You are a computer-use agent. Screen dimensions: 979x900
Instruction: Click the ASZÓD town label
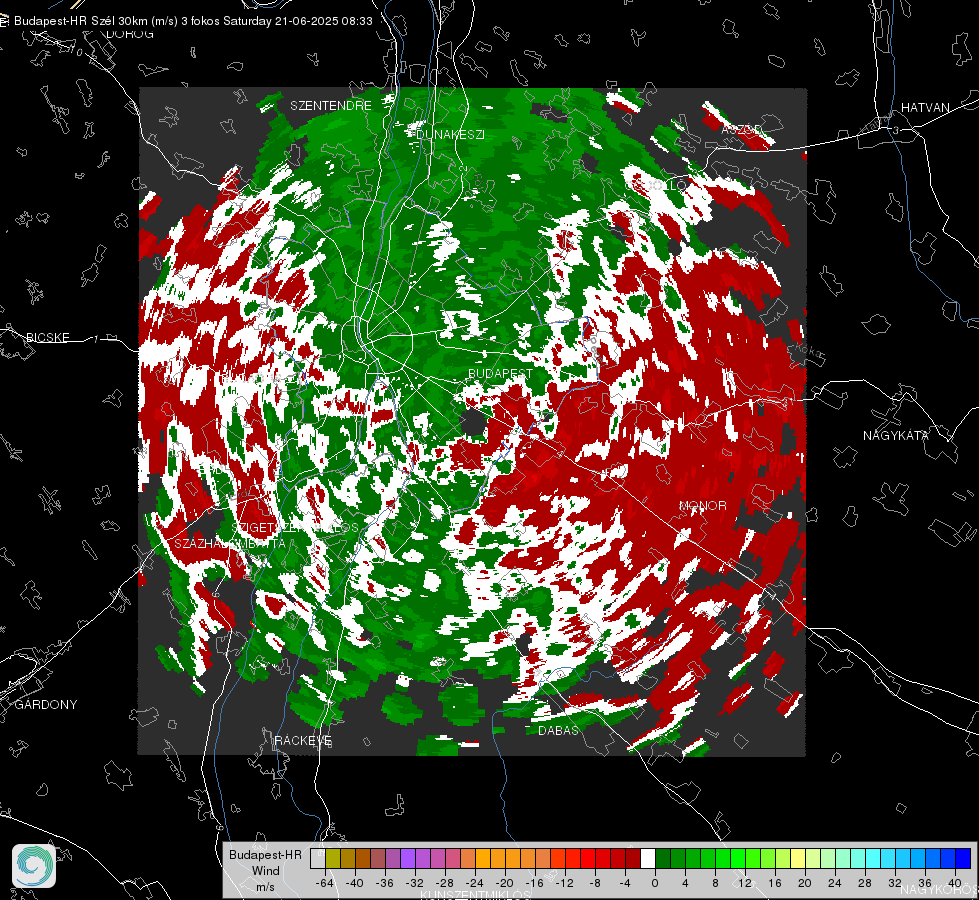[741, 129]
